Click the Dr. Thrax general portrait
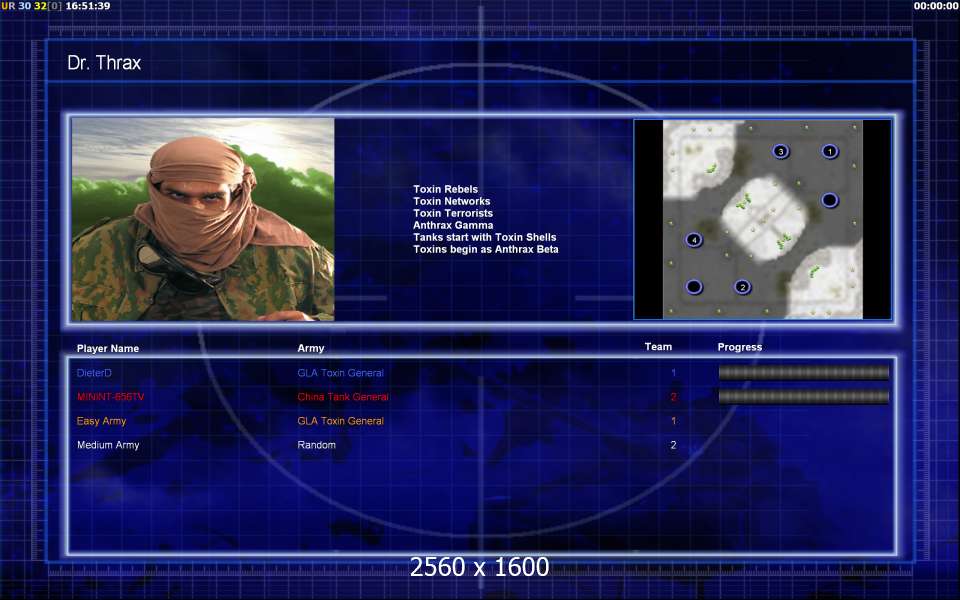The image size is (960, 600). tap(203, 219)
